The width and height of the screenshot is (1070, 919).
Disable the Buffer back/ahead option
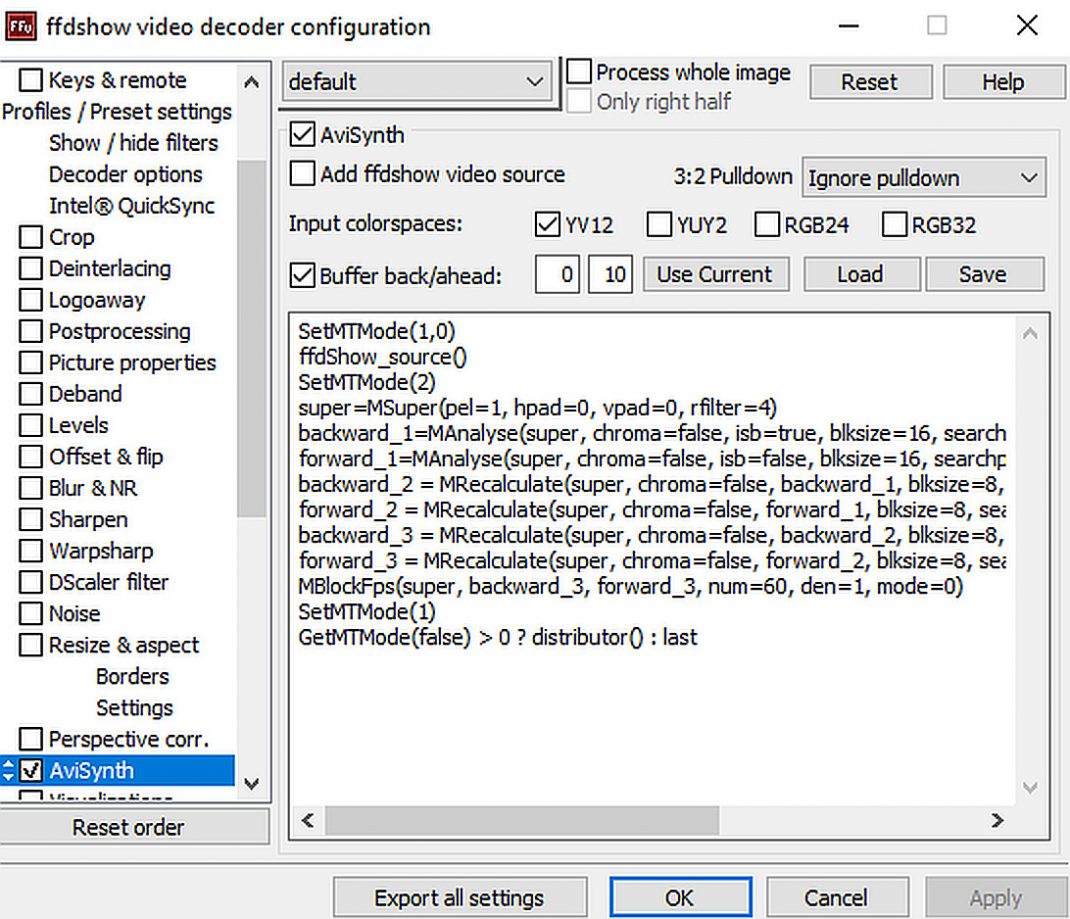tap(302, 275)
